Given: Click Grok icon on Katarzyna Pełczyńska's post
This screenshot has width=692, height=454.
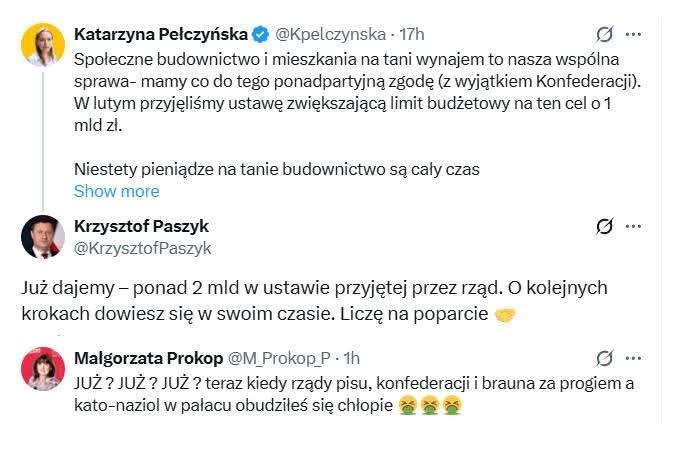Looking at the screenshot, I should tap(604, 33).
